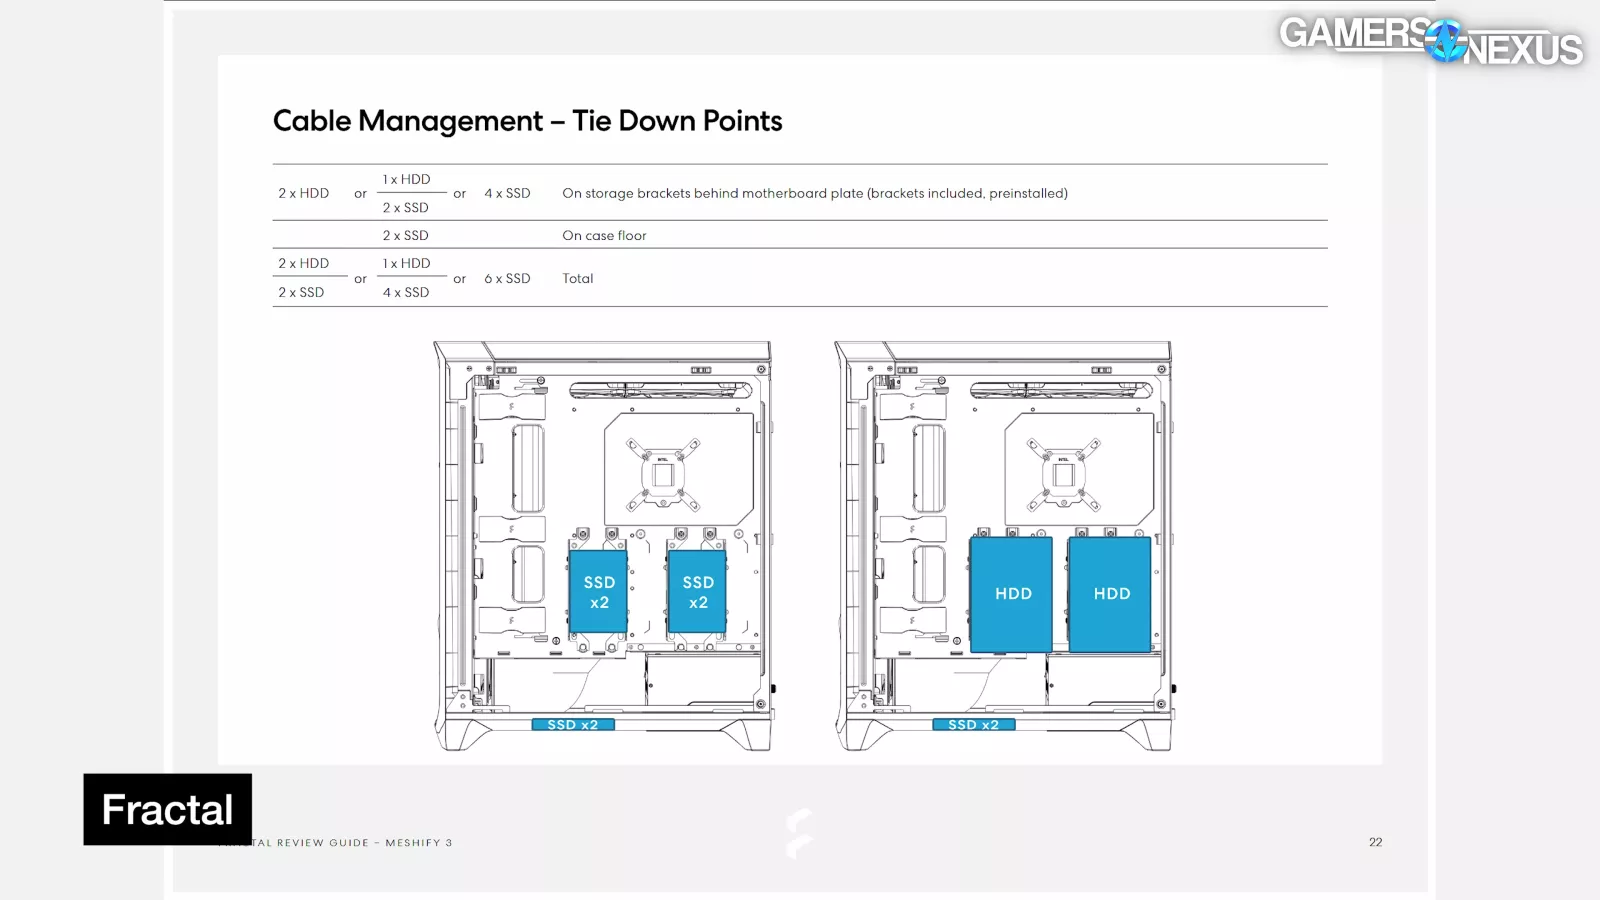Click the '6 x SSD' table entry

click(507, 278)
